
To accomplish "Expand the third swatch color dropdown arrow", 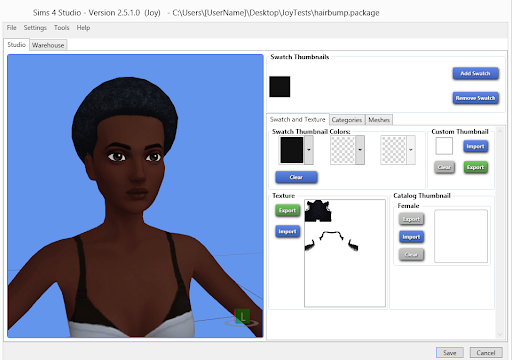I will pos(411,150).
